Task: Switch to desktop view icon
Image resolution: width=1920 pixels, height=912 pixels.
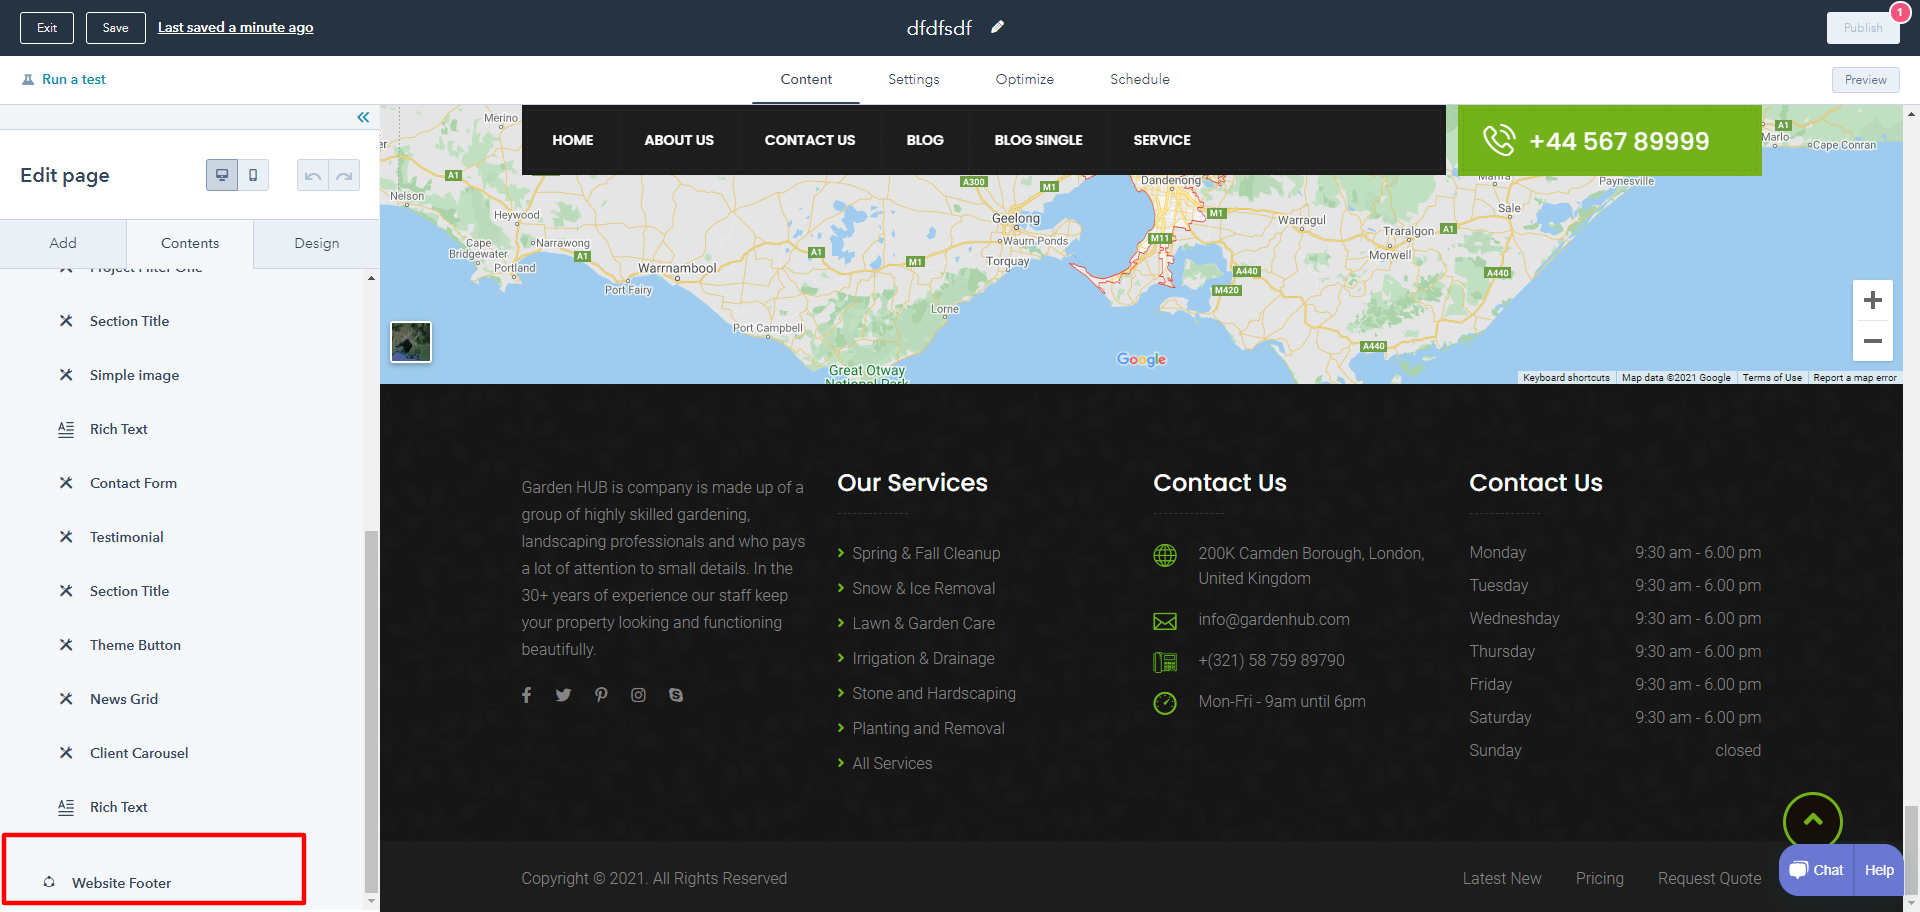Action: point(222,175)
